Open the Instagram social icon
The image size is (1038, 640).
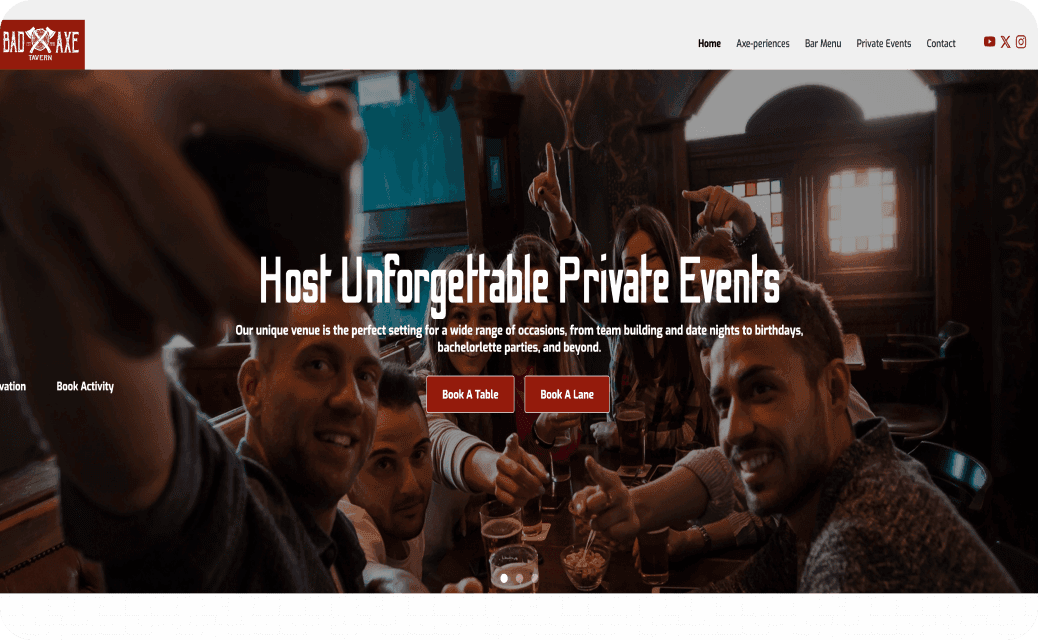pyautogui.click(x=1021, y=42)
